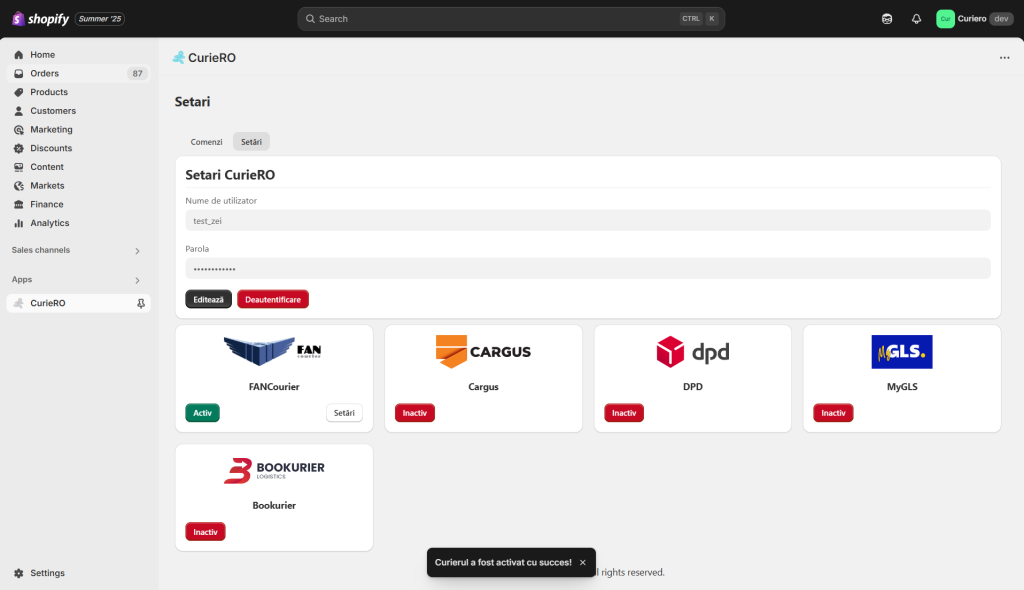
Task: Go to Home in sidebar
Action: tap(42, 55)
